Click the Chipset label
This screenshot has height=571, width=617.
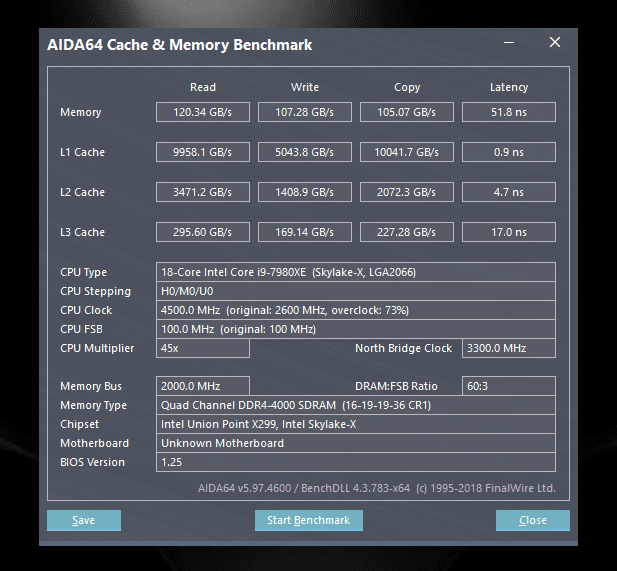[x=79, y=424]
